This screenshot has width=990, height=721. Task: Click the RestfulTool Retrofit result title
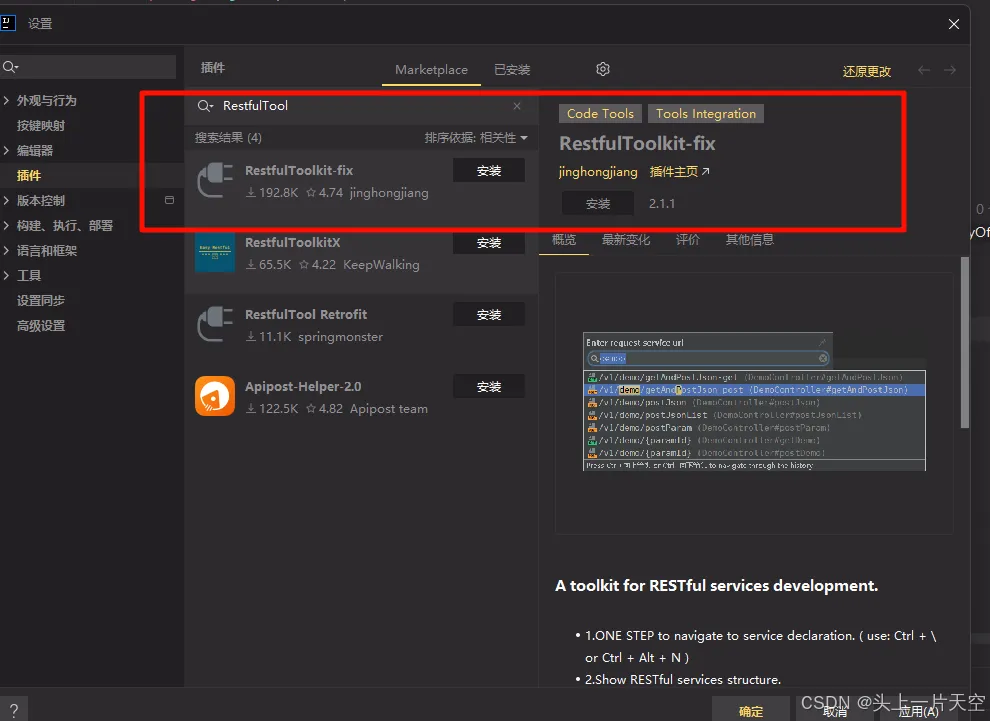tap(306, 314)
